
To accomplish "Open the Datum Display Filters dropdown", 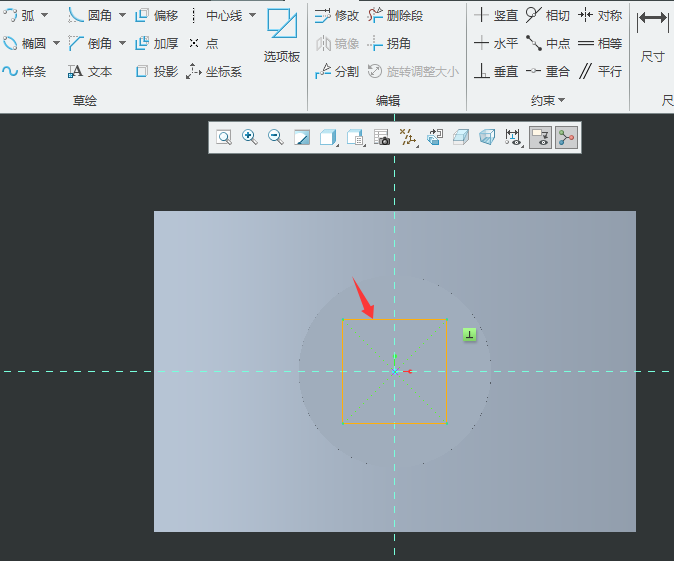I will tap(408, 138).
